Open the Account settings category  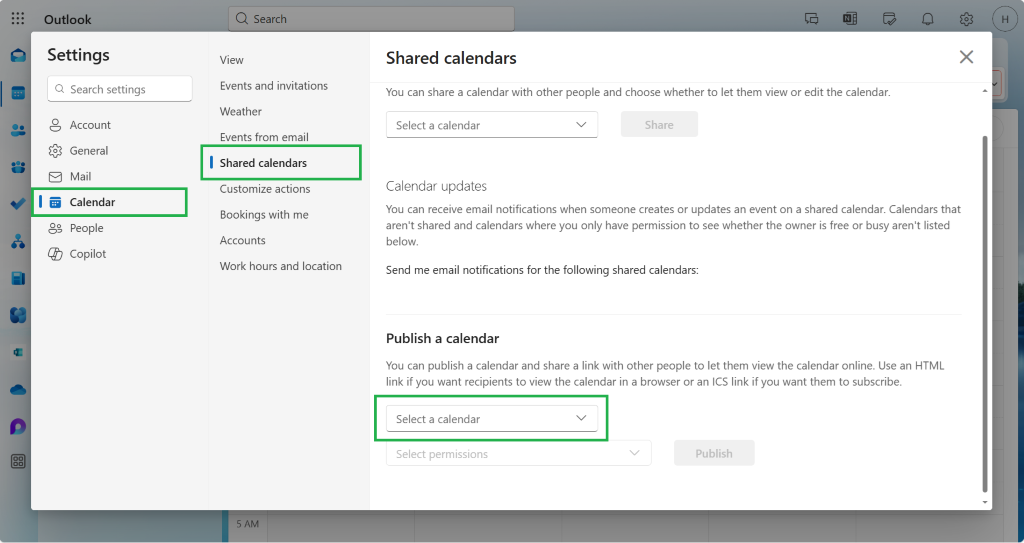pyautogui.click(x=90, y=125)
